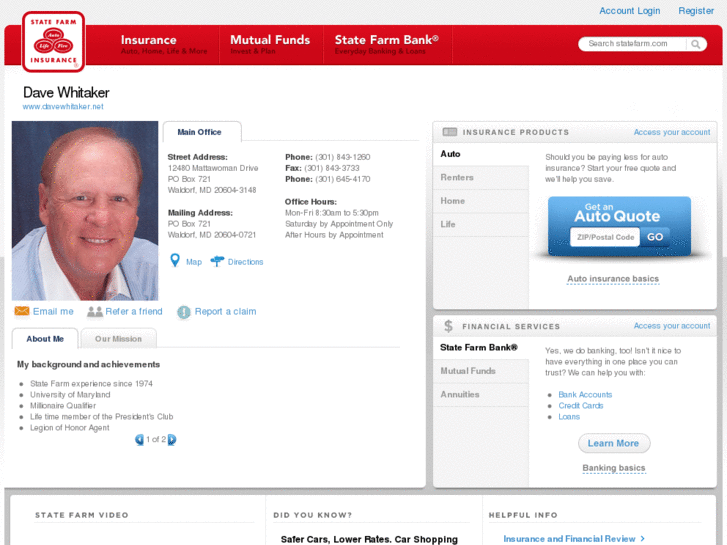Click the GO button for auto quote

(x=655, y=237)
